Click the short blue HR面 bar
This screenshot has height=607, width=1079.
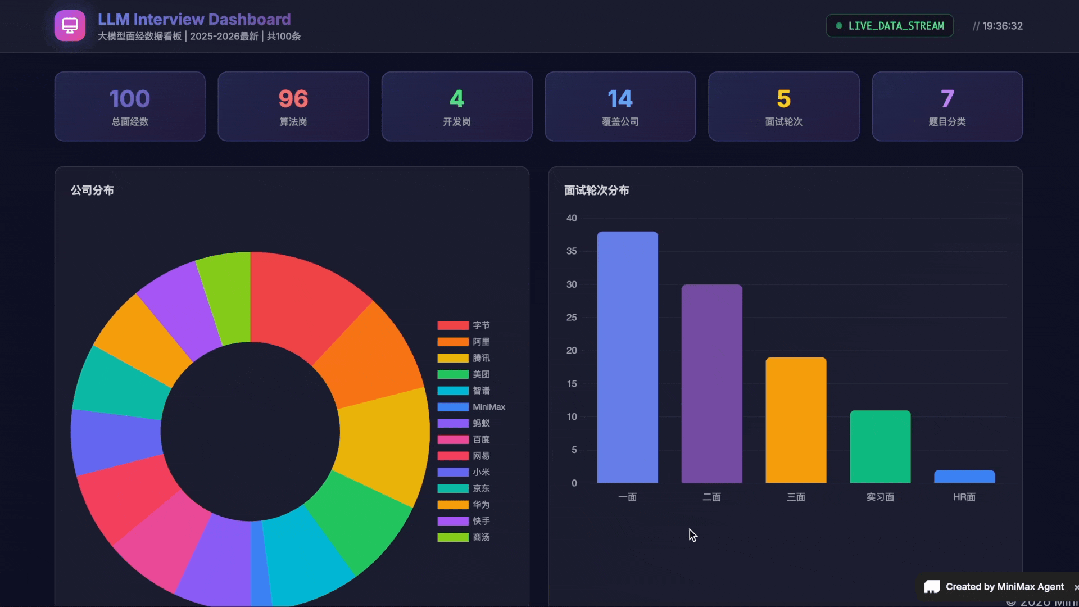(x=964, y=476)
